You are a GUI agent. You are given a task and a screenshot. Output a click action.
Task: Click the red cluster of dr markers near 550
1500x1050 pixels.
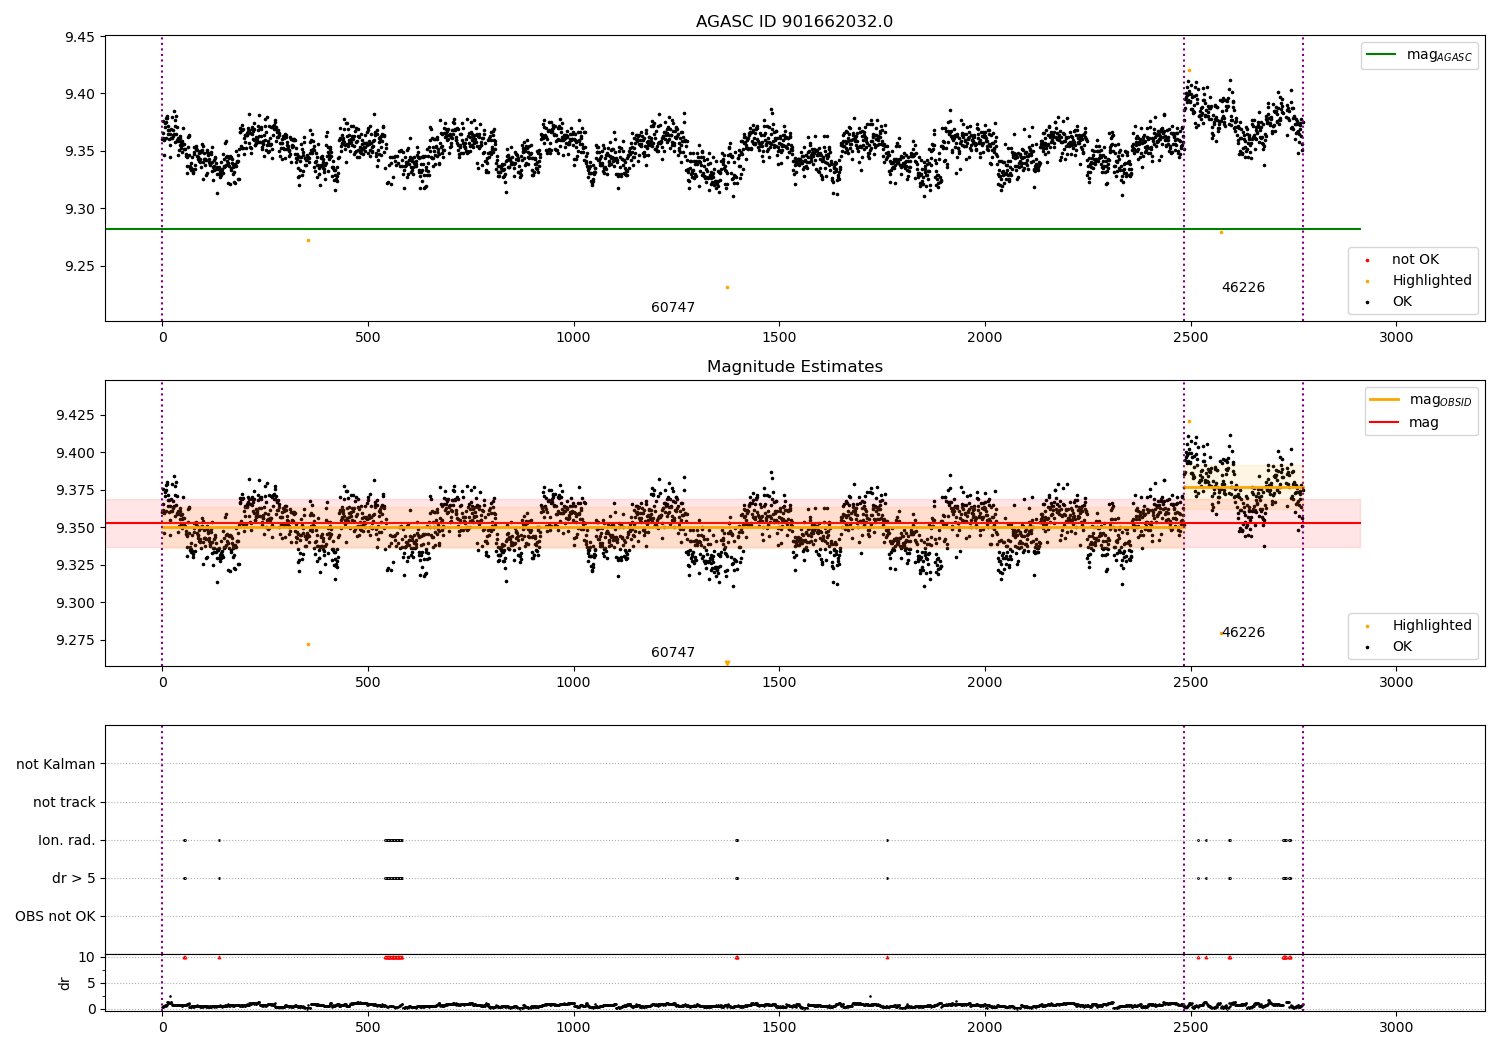pyautogui.click(x=393, y=958)
